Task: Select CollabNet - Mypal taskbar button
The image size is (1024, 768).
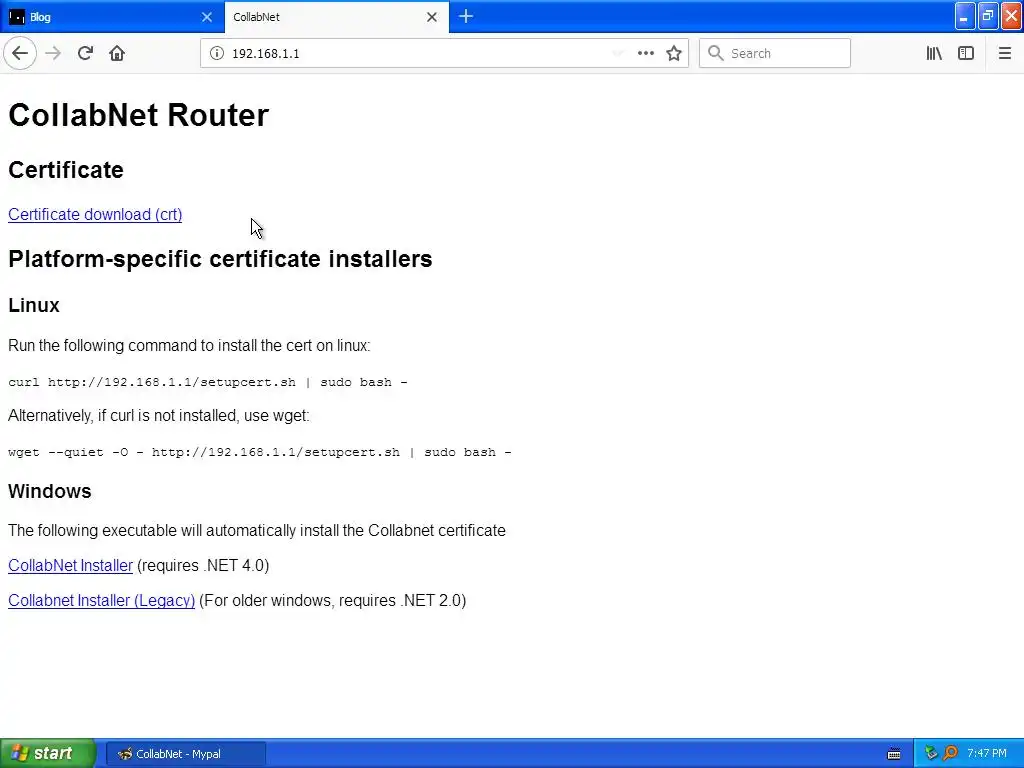Action: point(185,754)
